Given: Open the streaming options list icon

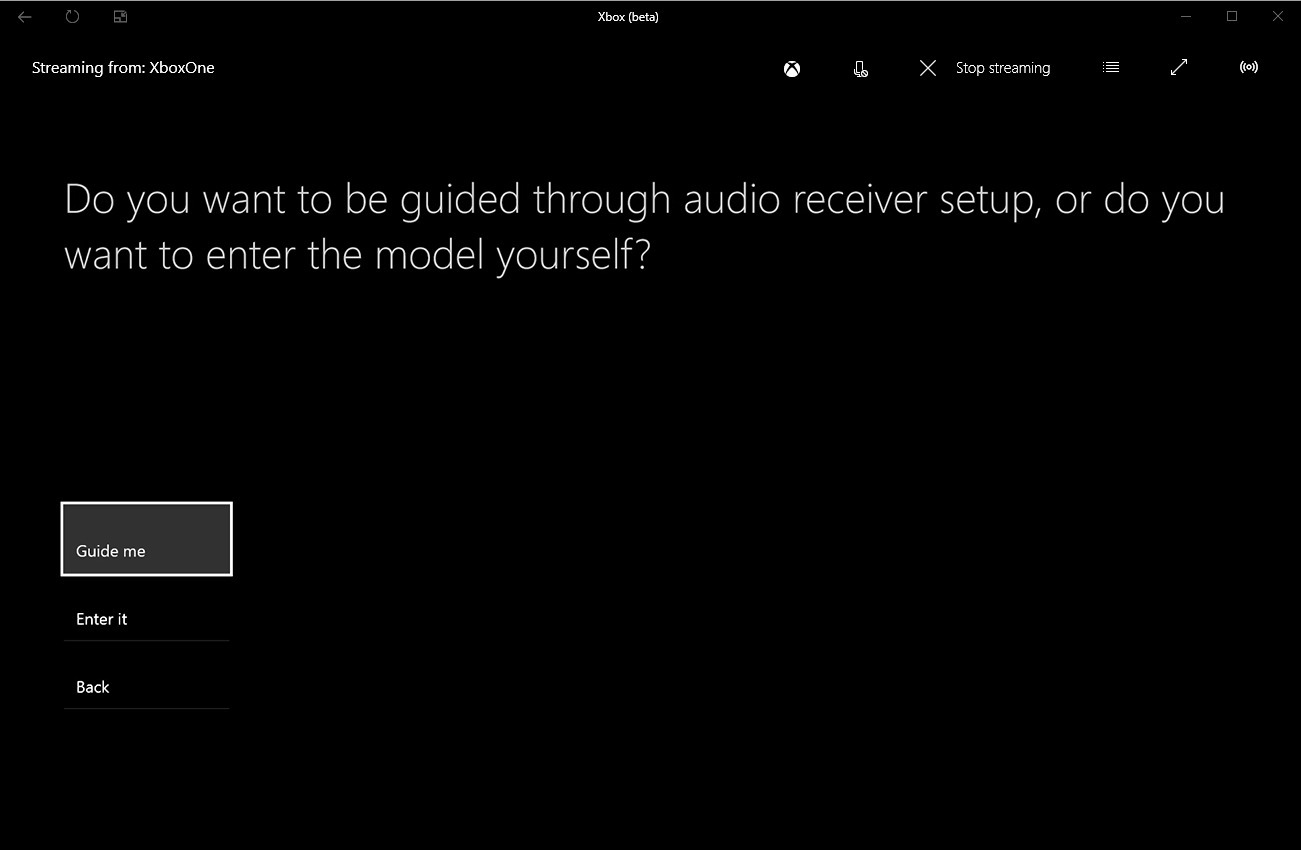Looking at the screenshot, I should tap(1110, 67).
